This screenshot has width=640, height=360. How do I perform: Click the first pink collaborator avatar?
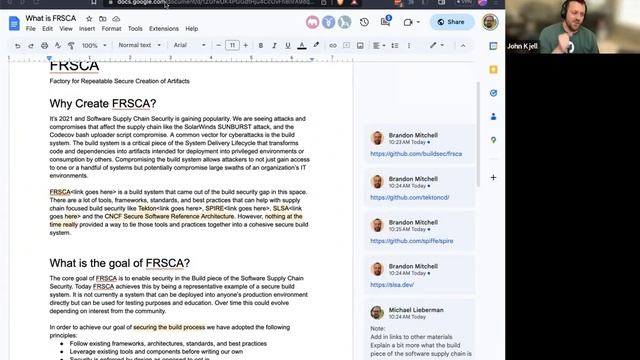[313, 22]
